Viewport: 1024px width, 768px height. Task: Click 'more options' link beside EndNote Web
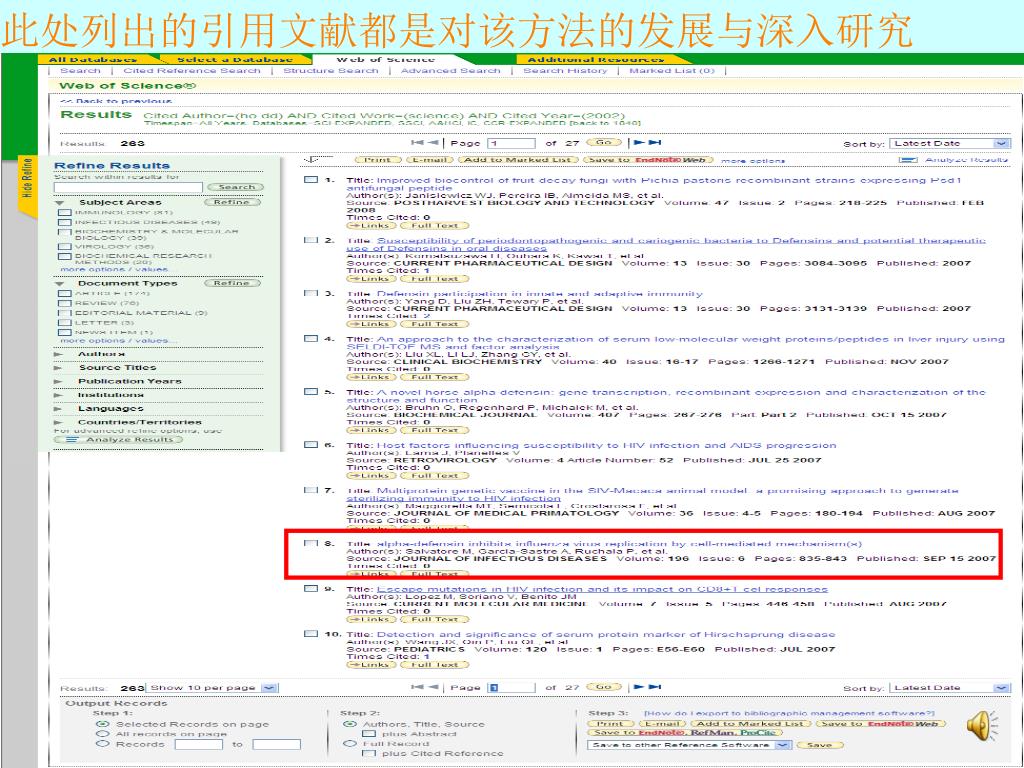[x=753, y=161]
